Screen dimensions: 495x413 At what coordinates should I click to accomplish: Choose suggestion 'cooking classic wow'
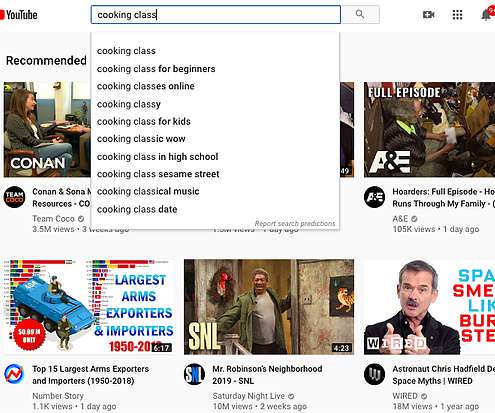[x=215, y=139]
